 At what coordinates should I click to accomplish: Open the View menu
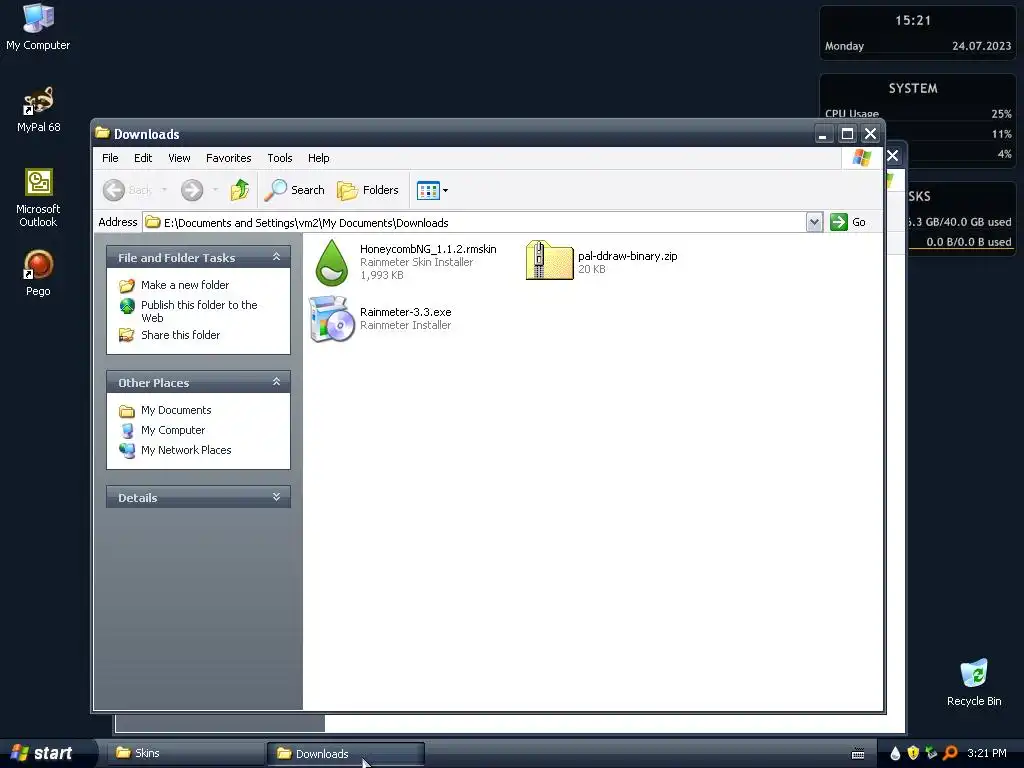(x=179, y=158)
